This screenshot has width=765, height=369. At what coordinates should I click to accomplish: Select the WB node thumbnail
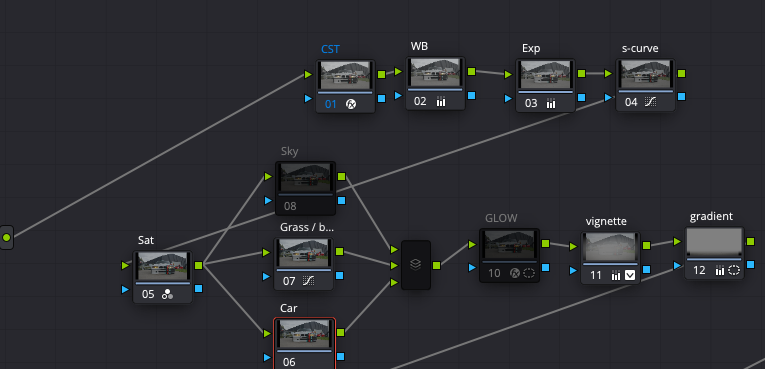tap(435, 72)
